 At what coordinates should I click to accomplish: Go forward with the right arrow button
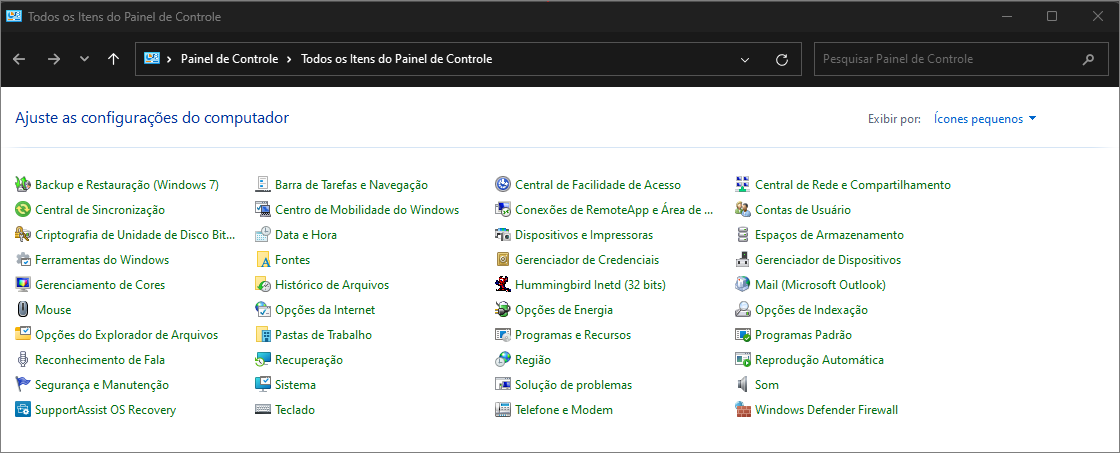click(54, 59)
